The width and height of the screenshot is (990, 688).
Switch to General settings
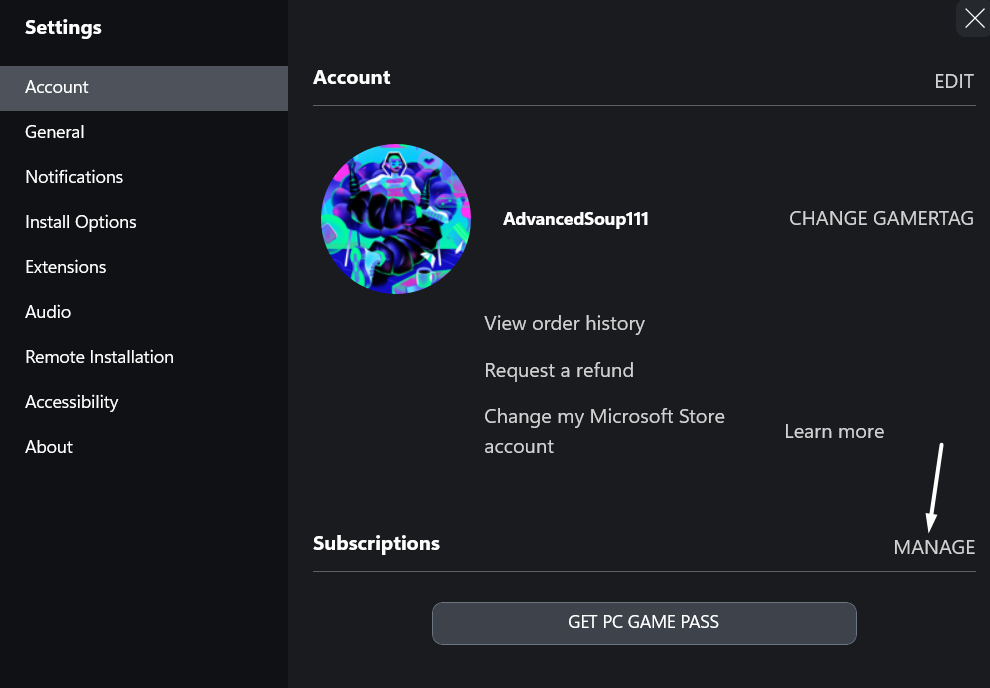(55, 132)
